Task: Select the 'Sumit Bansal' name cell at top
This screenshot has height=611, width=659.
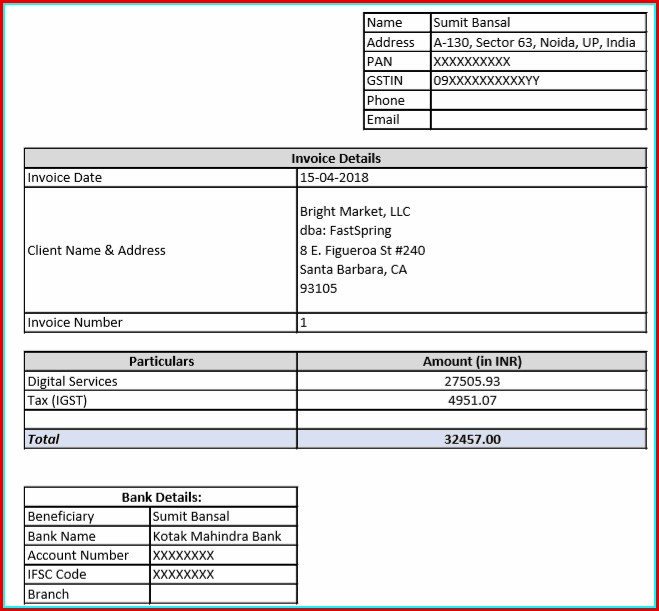Action: [x=538, y=22]
